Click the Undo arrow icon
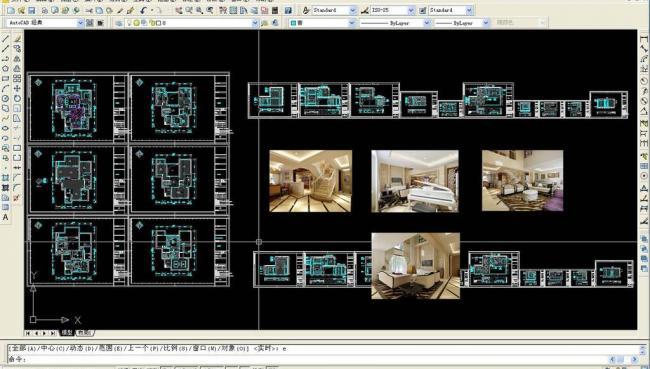The width and height of the screenshot is (650, 369). point(143,10)
